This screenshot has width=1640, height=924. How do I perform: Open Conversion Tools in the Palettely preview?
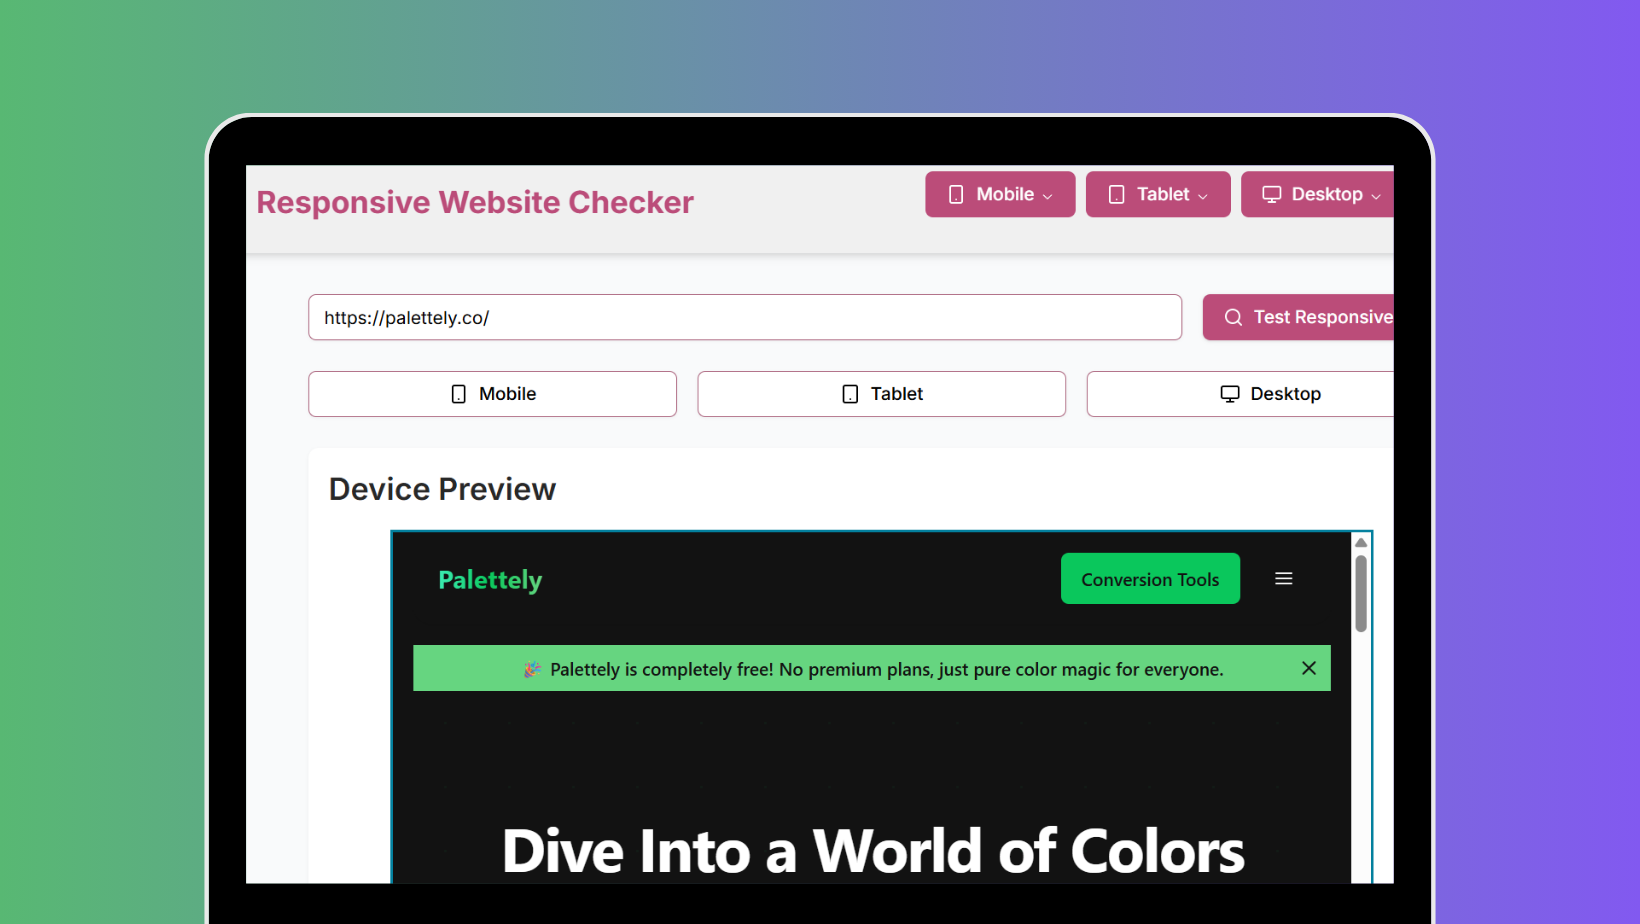(1150, 578)
